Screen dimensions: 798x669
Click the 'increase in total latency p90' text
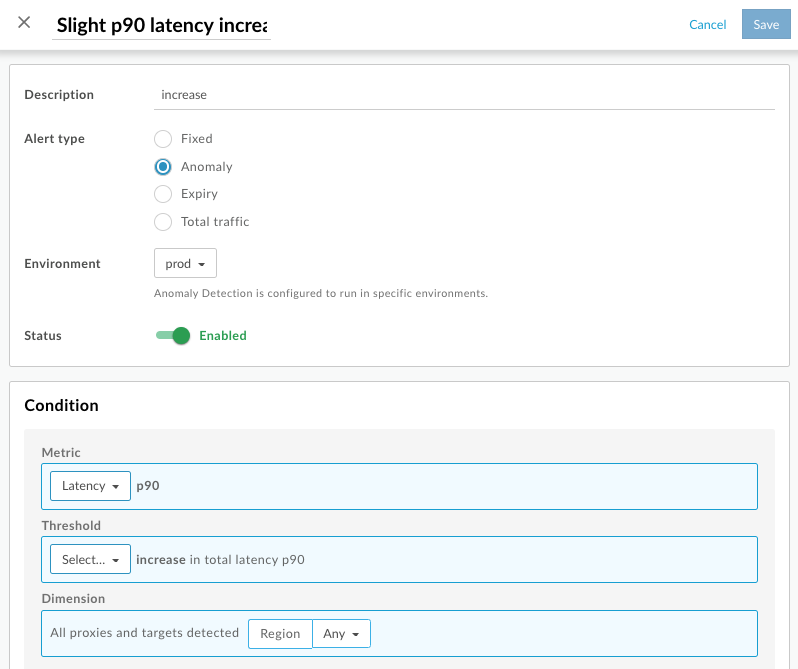point(220,560)
